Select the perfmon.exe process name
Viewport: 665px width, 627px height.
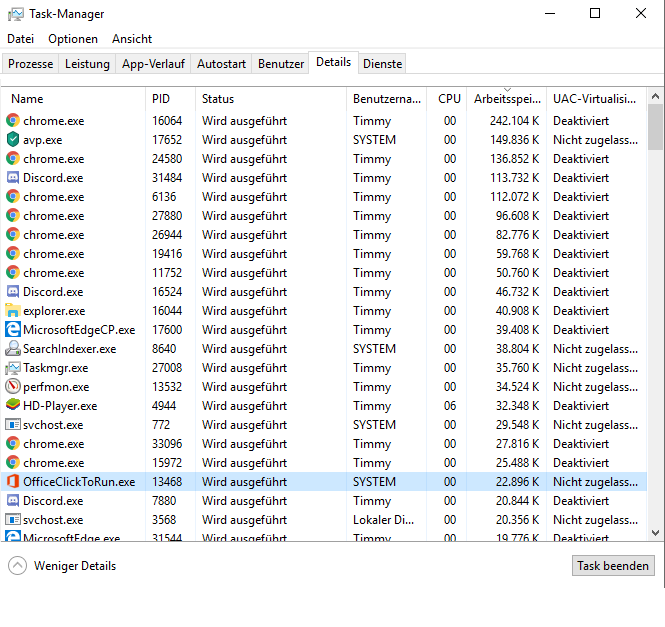pos(56,386)
